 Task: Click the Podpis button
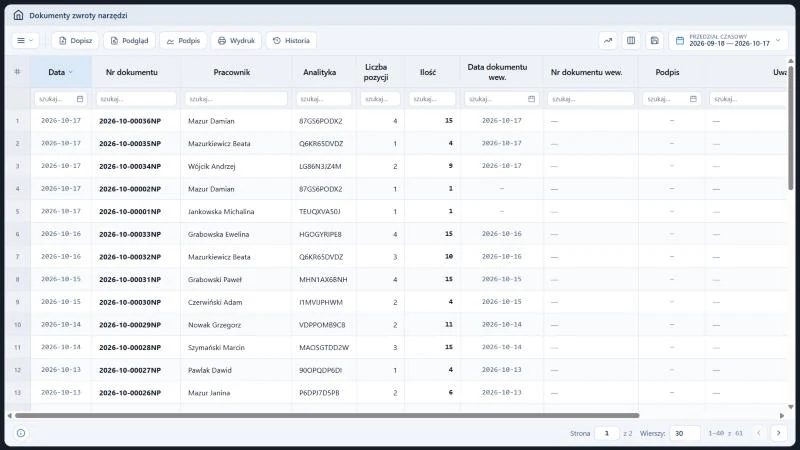(x=183, y=40)
